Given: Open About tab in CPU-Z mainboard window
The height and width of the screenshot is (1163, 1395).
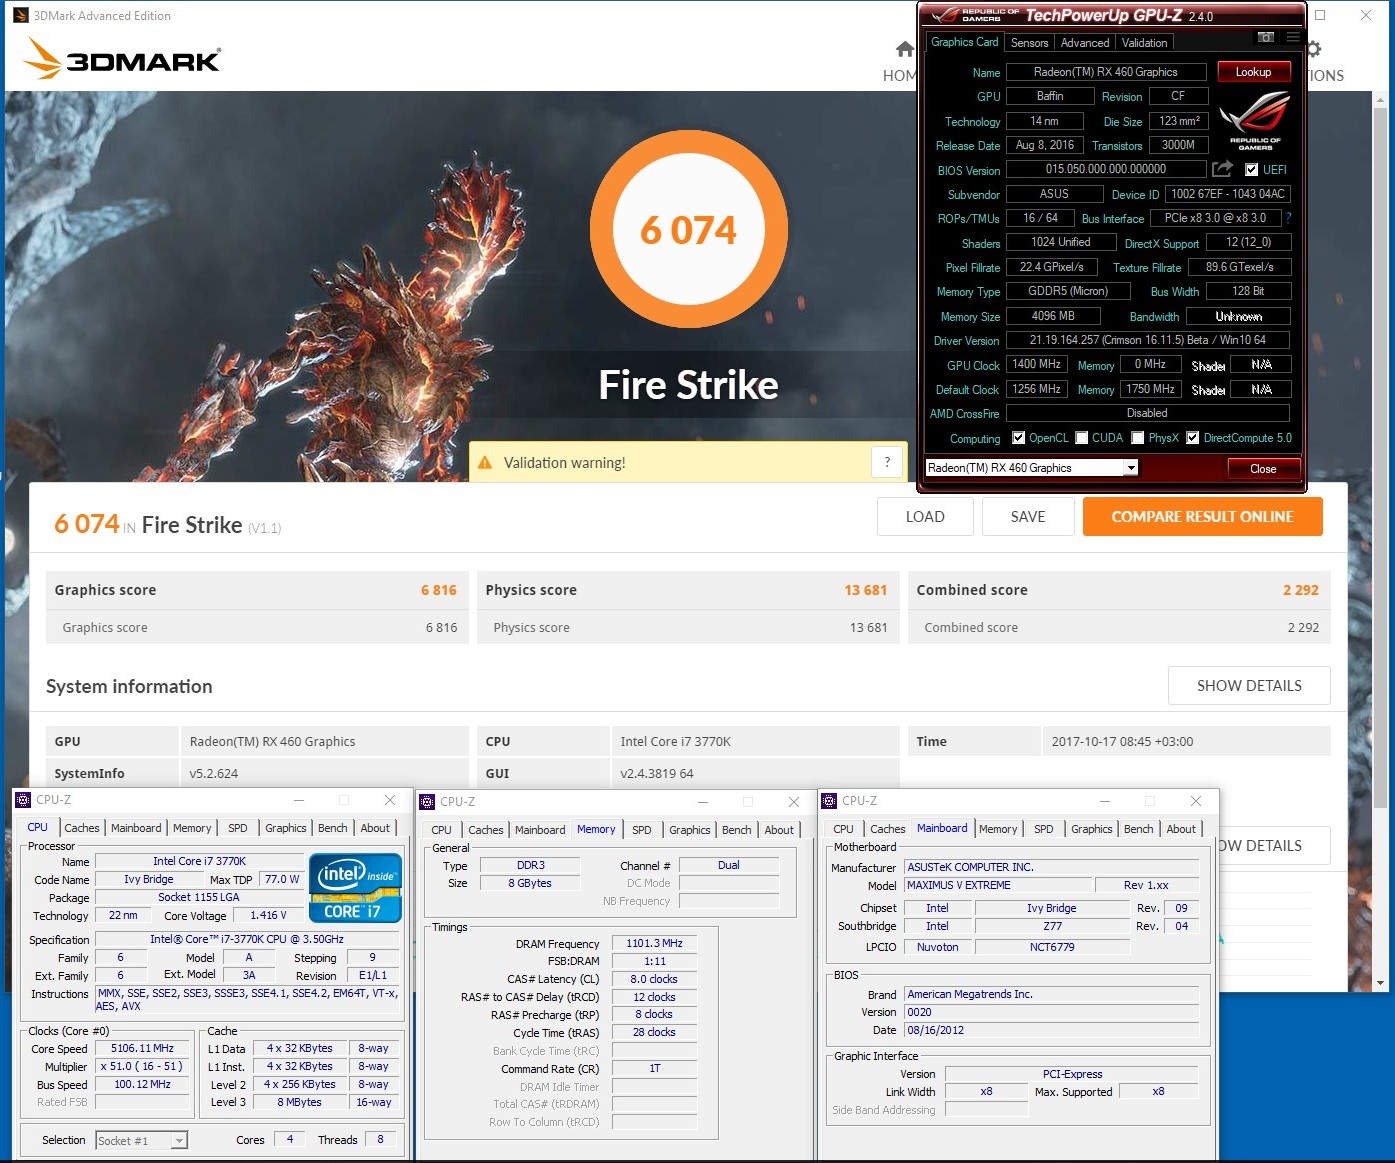Looking at the screenshot, I should (x=1181, y=829).
